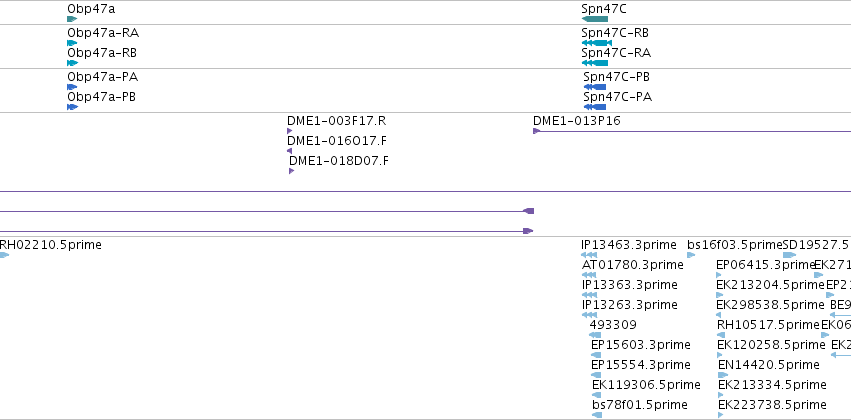
Task: Click the Obp47a-PB label text
Action: [x=101, y=97]
